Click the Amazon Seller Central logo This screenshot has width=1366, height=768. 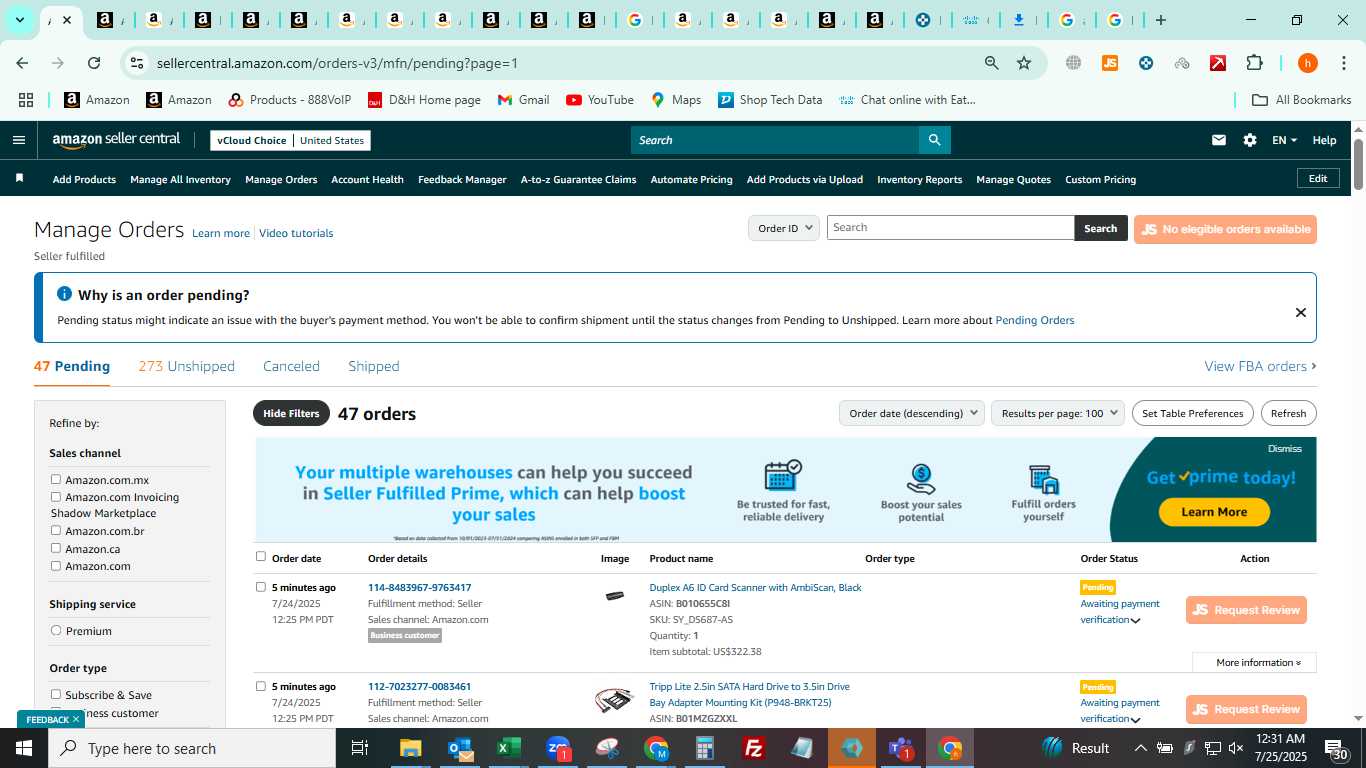pos(116,140)
